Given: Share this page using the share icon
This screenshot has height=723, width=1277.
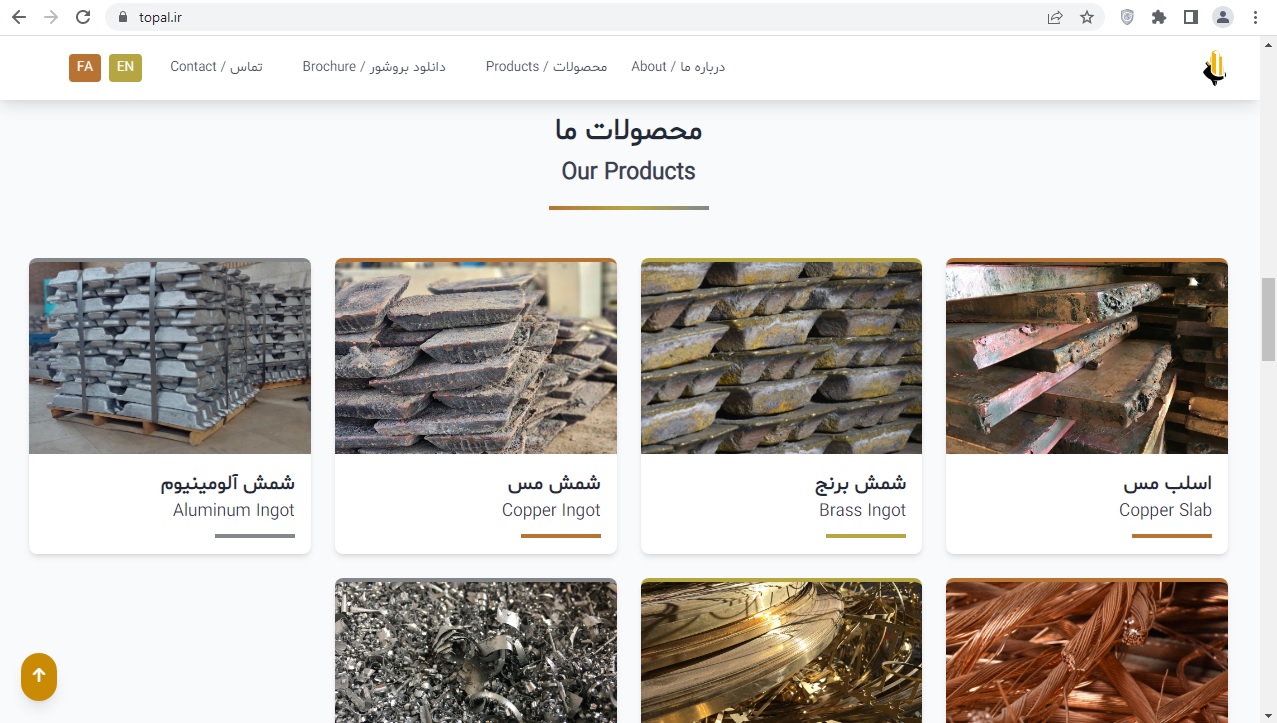Looking at the screenshot, I should click(x=1055, y=17).
